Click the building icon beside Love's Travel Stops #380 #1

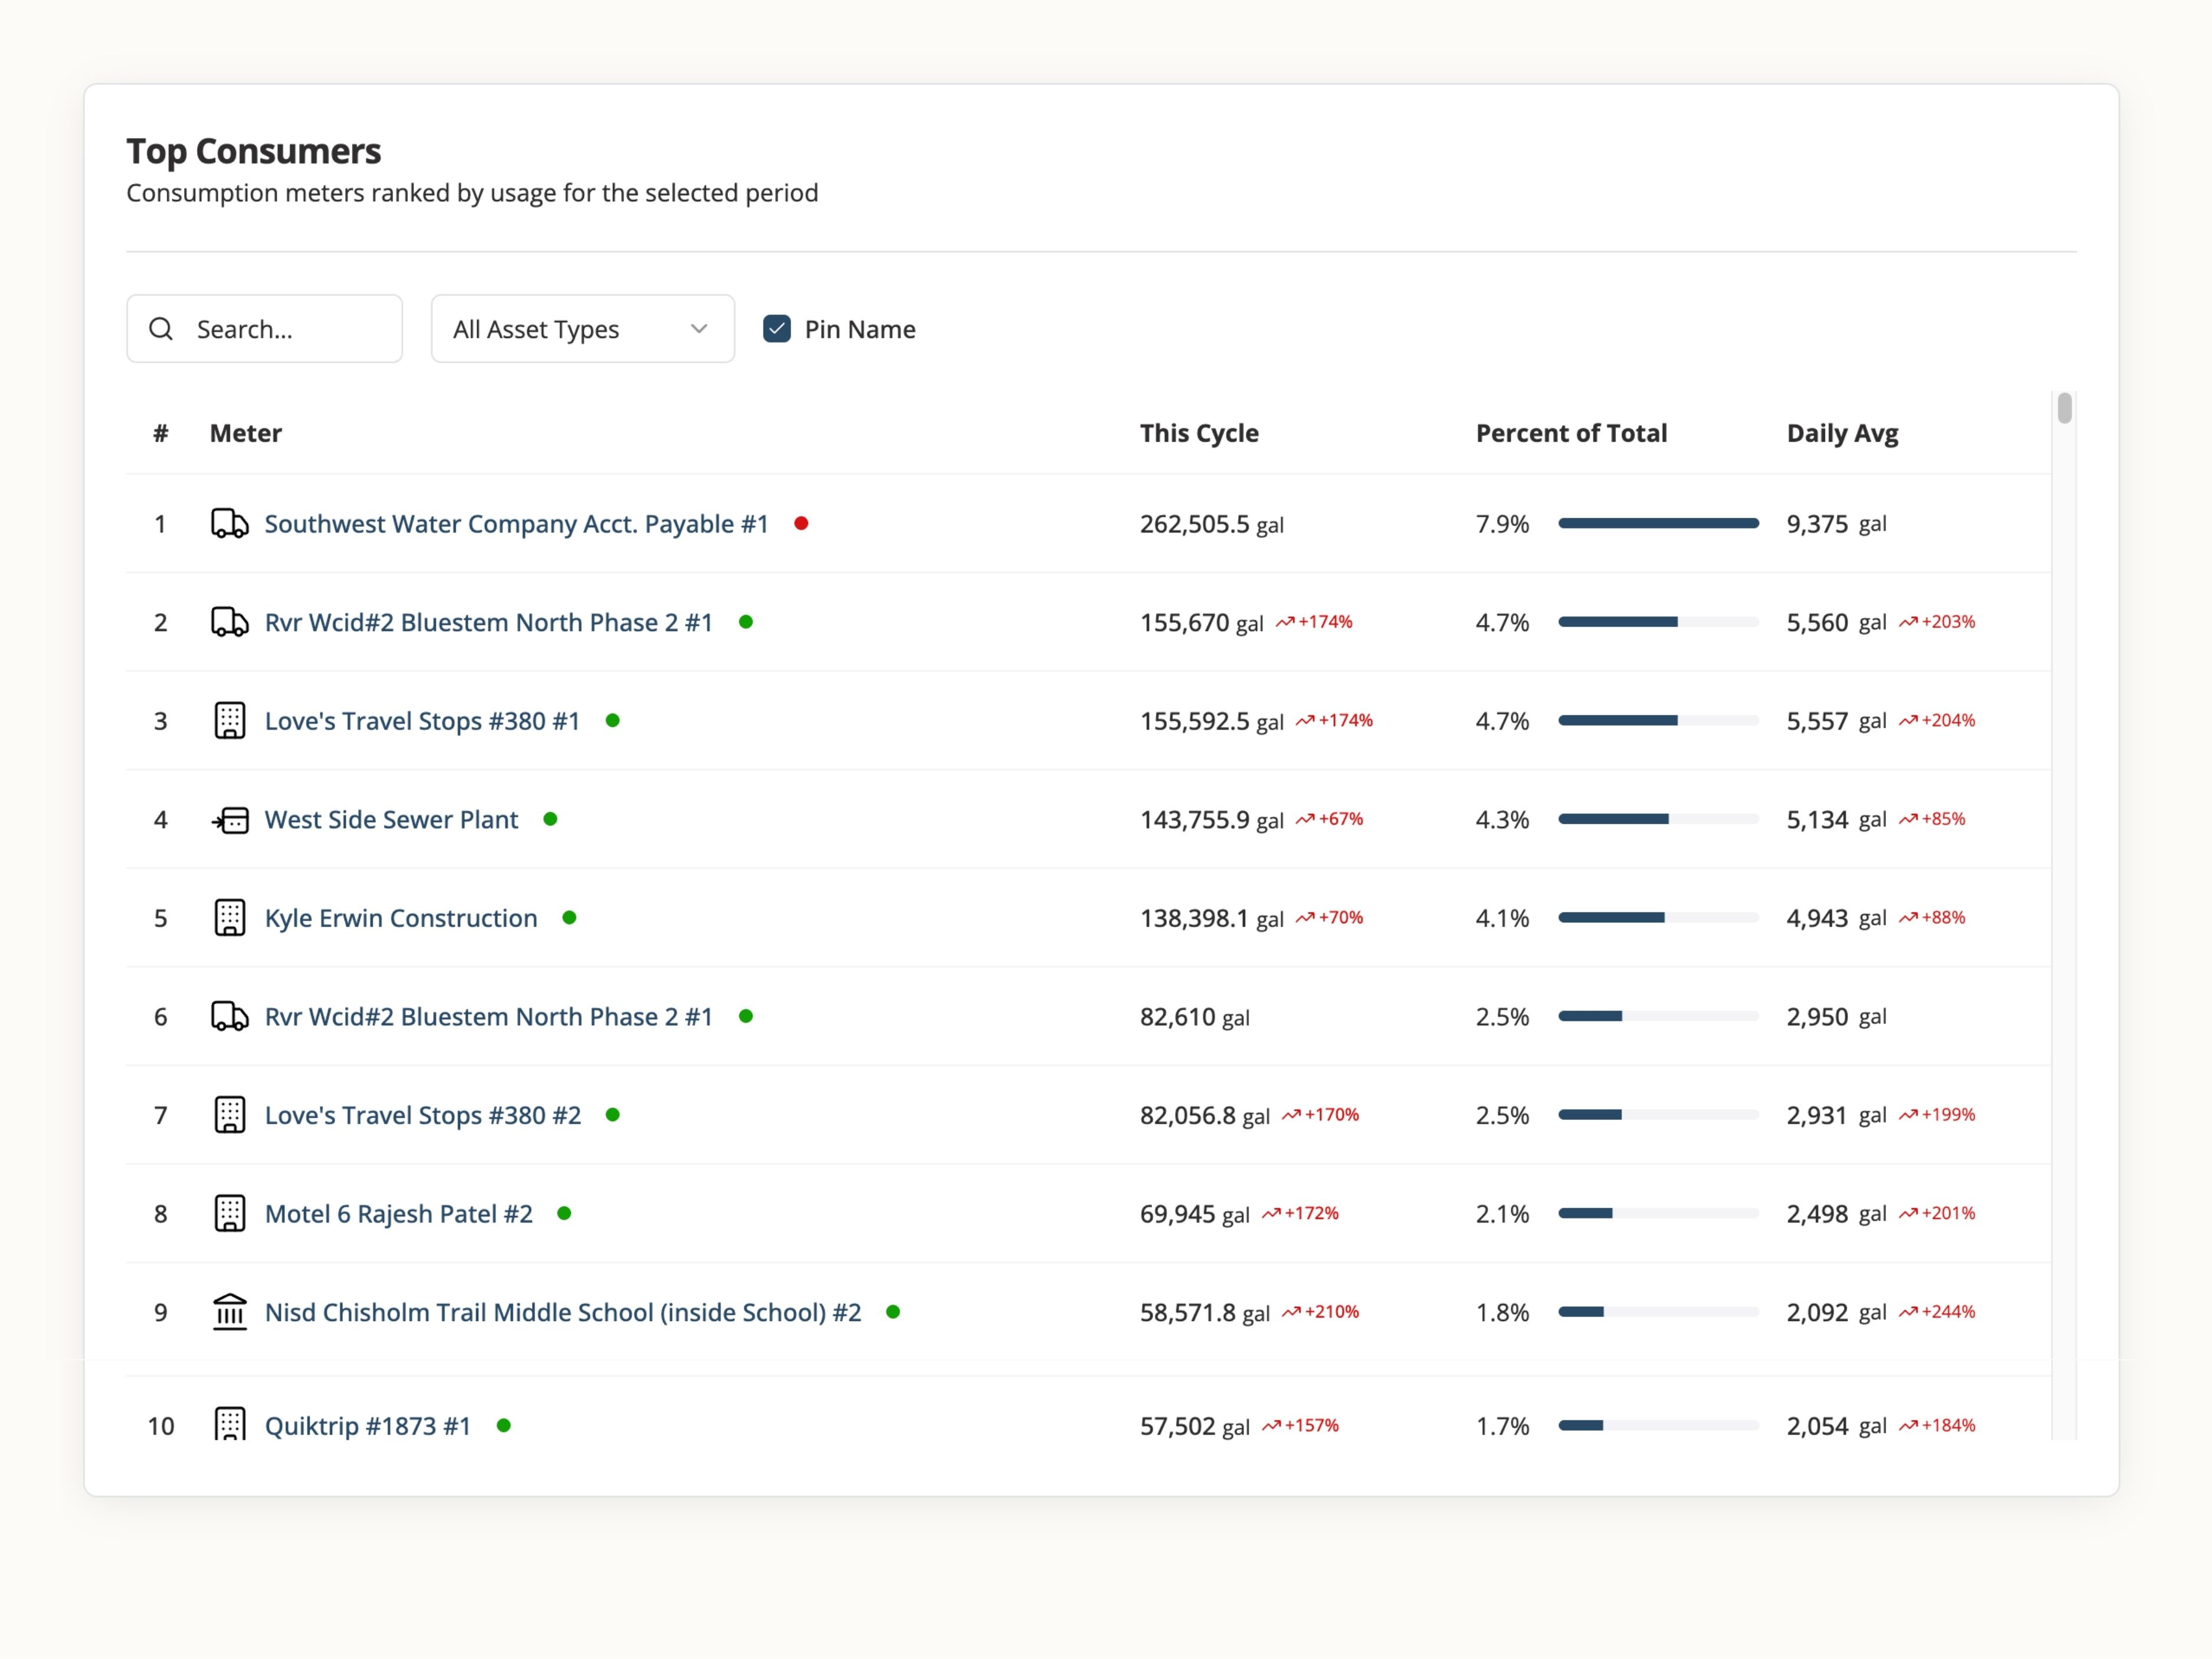(229, 720)
